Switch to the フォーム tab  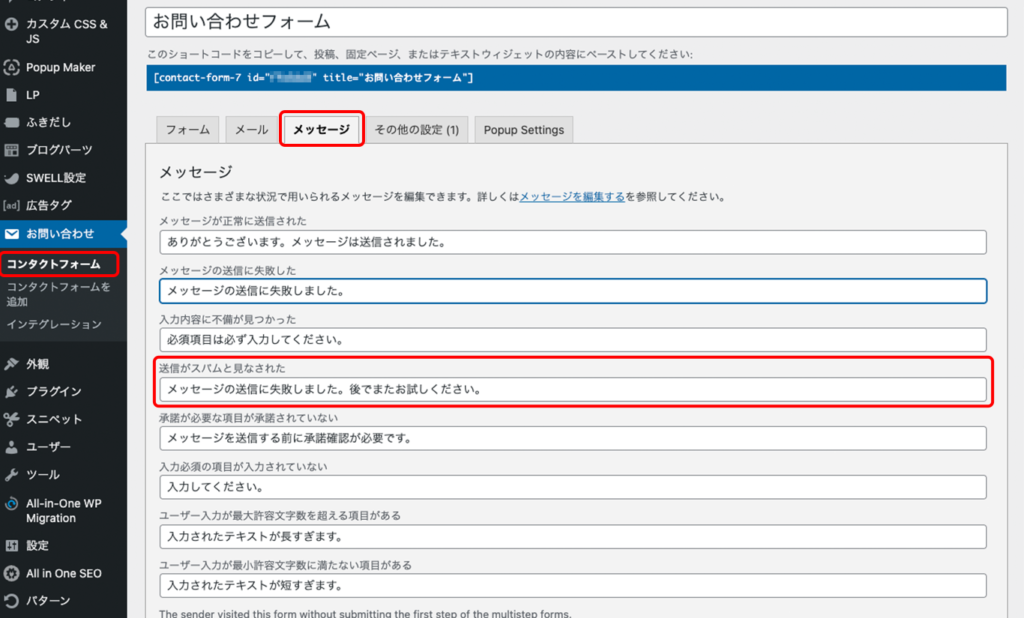(187, 130)
